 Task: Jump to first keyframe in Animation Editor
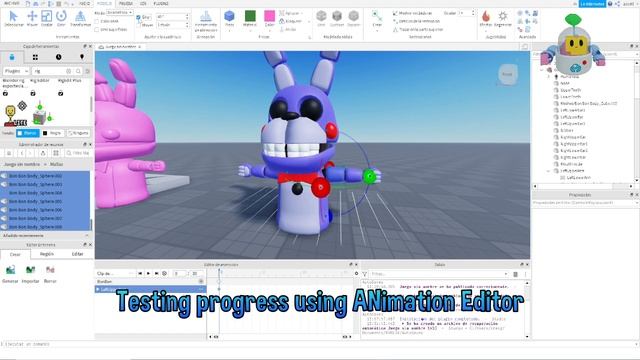pyautogui.click(x=140, y=273)
